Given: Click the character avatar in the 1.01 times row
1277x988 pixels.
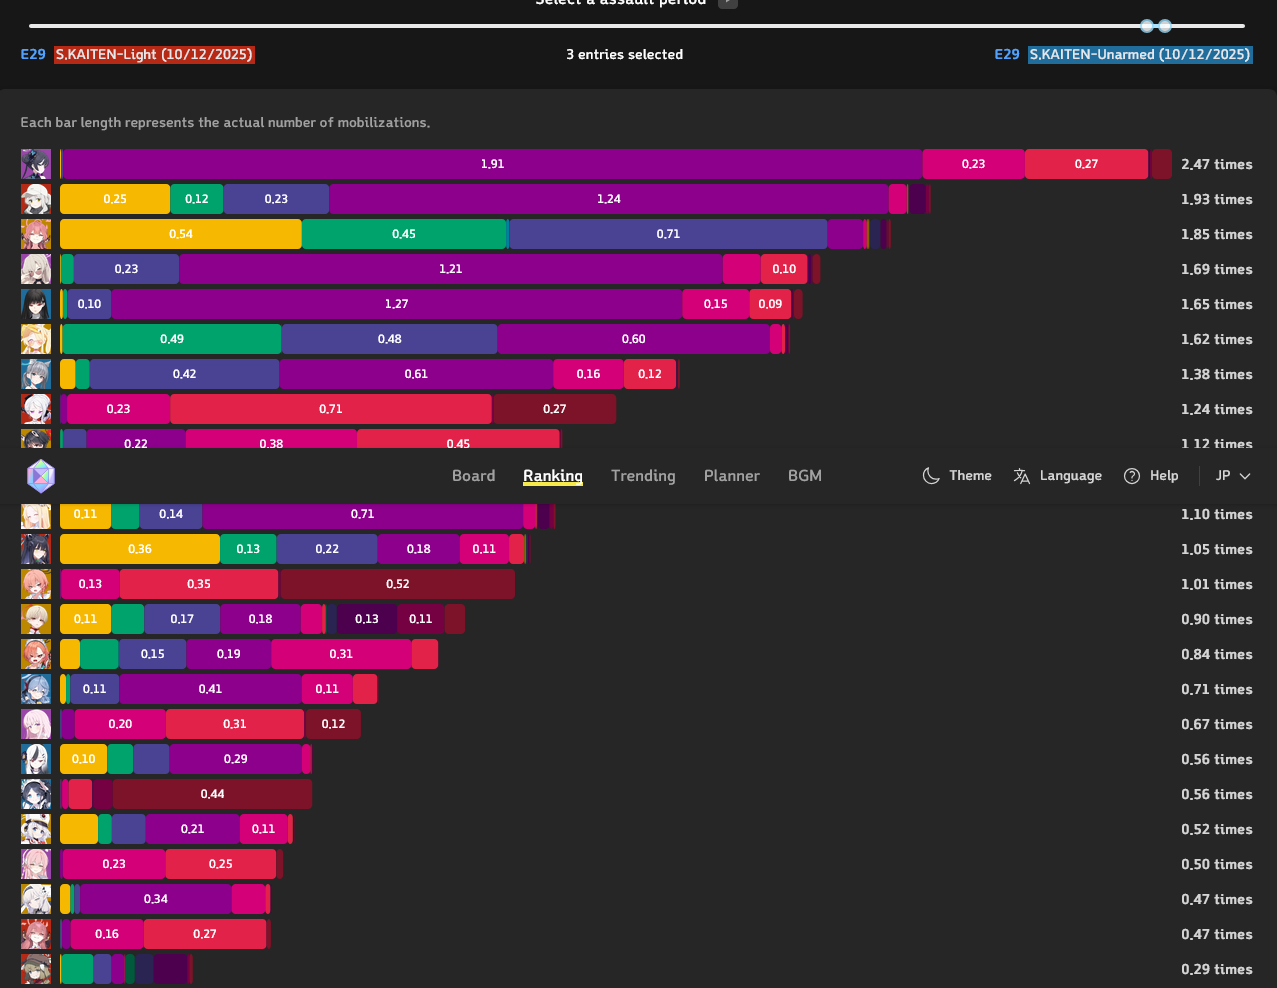Looking at the screenshot, I should tap(36, 584).
